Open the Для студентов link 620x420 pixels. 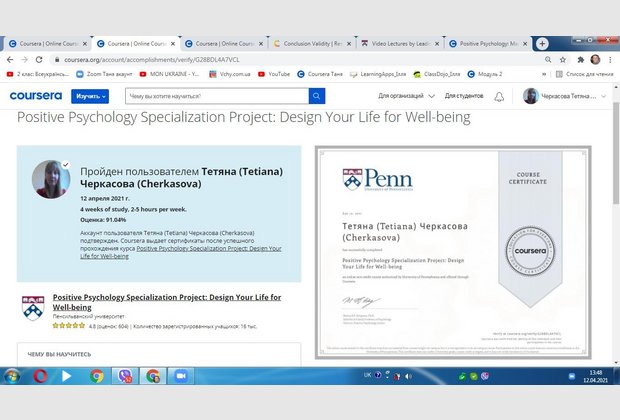coord(460,96)
